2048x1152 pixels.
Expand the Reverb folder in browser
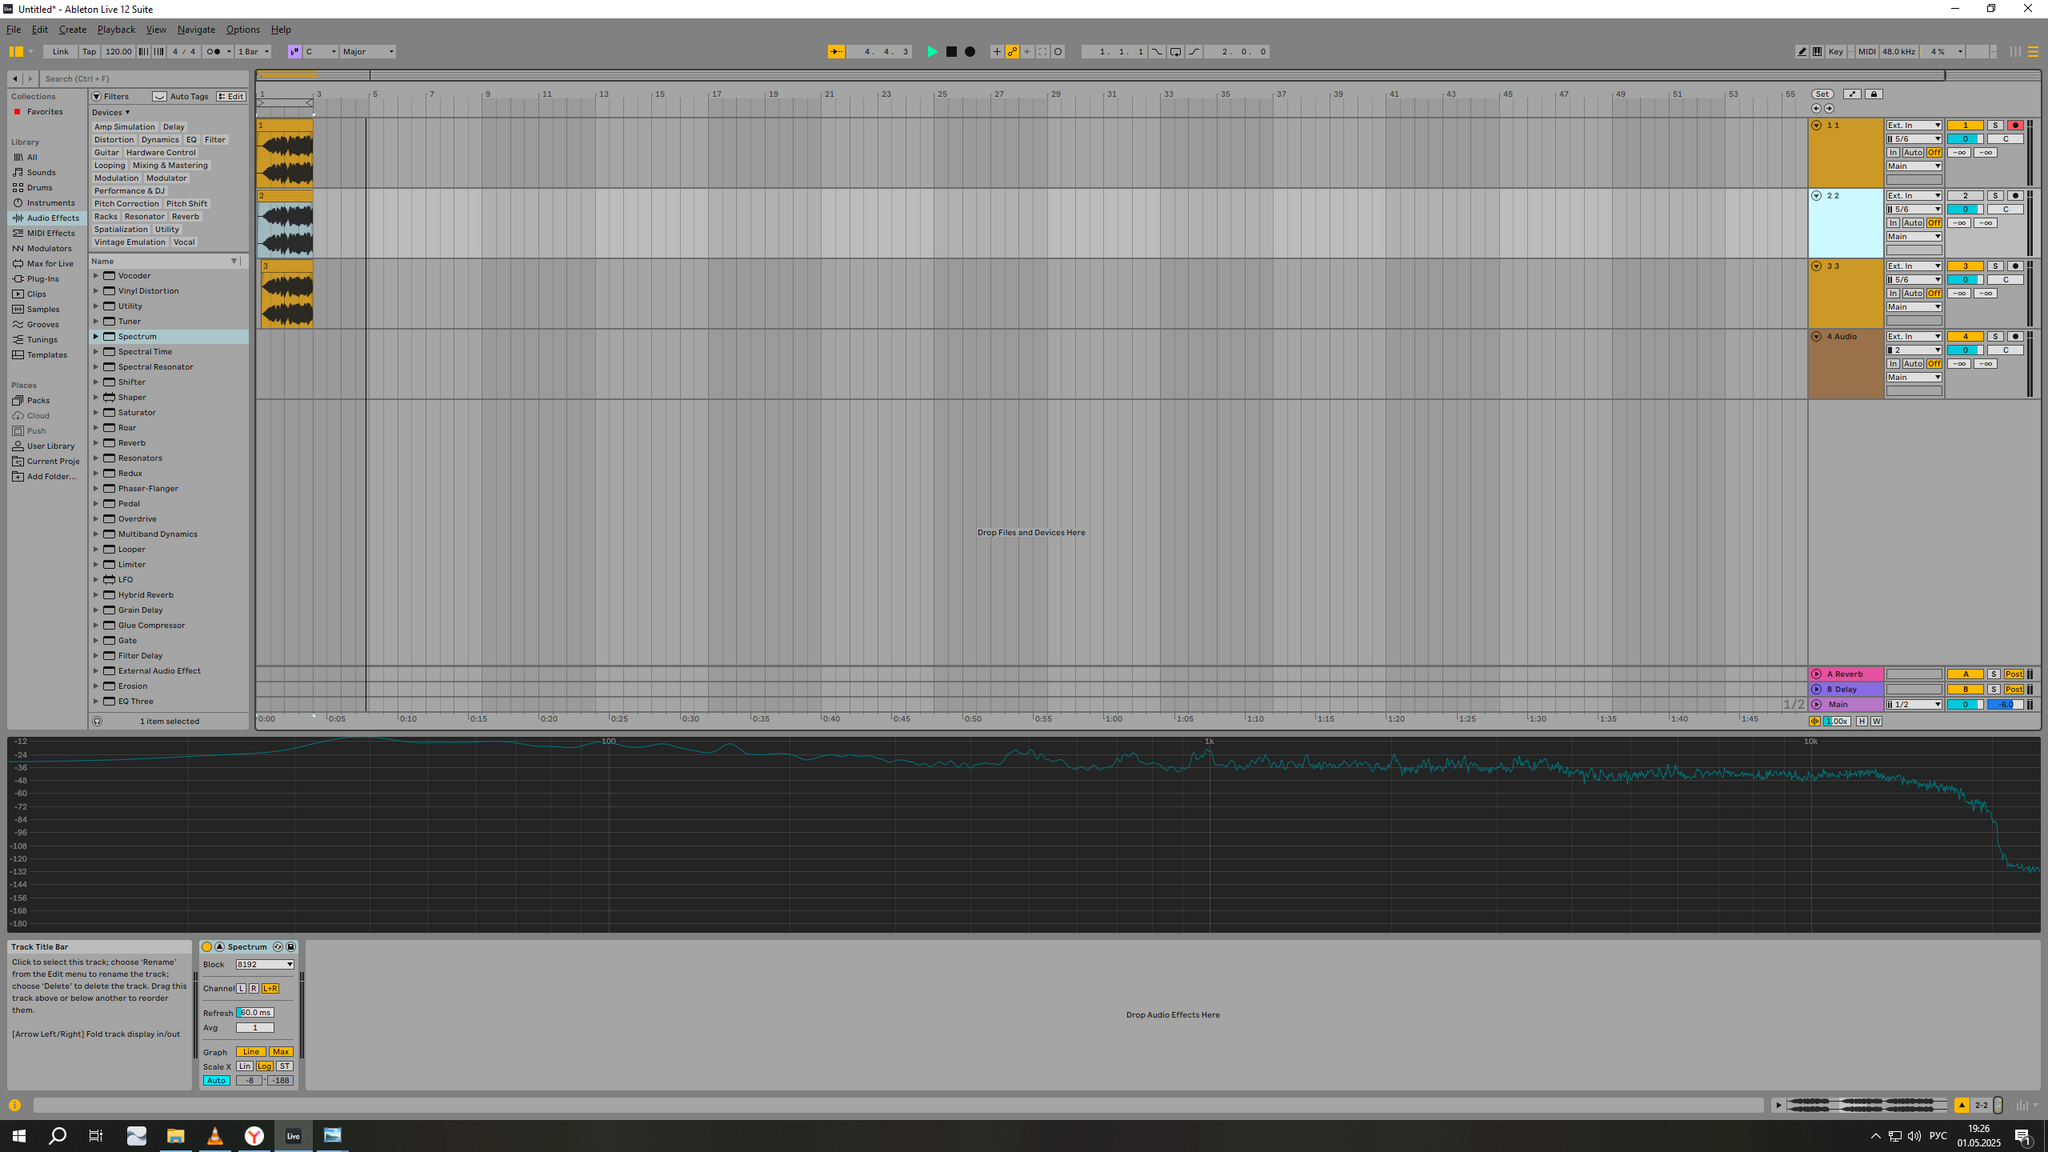tap(96, 443)
